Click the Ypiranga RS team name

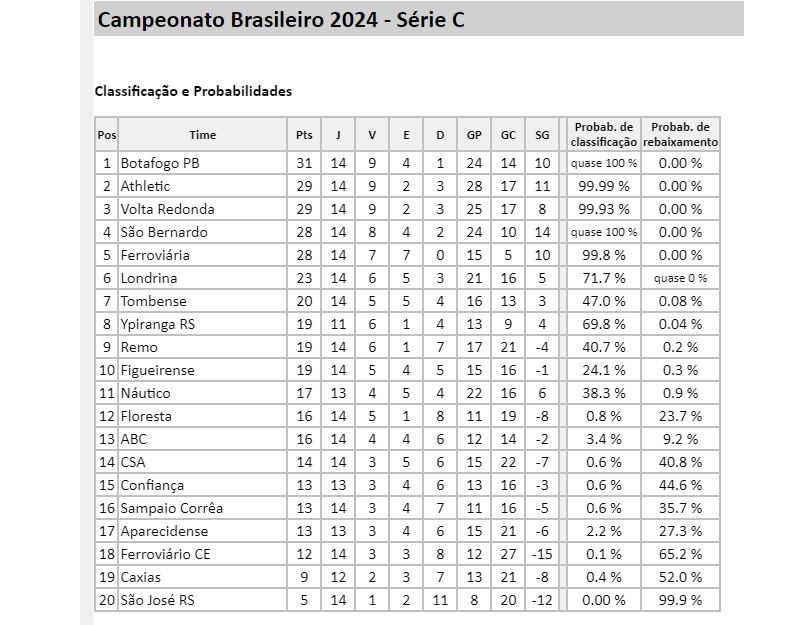click(158, 324)
